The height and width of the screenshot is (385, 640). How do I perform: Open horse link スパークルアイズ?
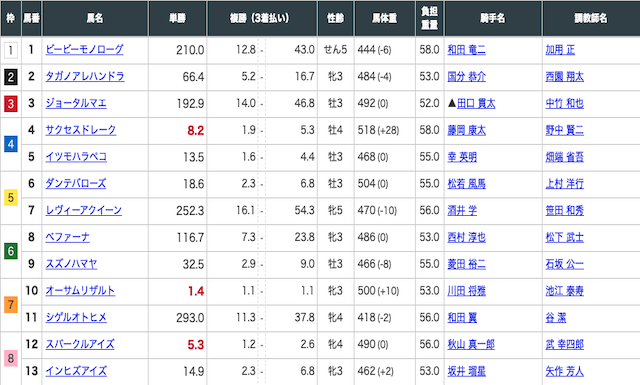point(80,344)
